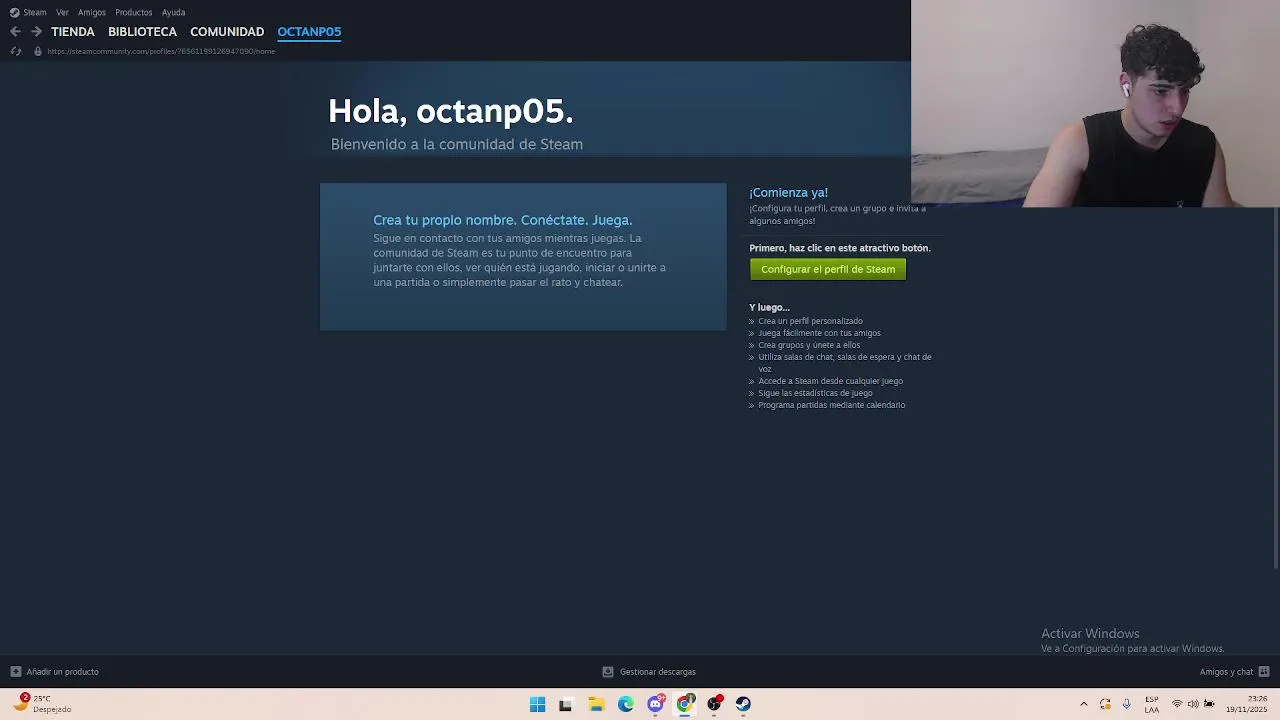This screenshot has width=1280, height=720.
Task: Switch to the BIBLIOTECA tab
Action: 142,32
